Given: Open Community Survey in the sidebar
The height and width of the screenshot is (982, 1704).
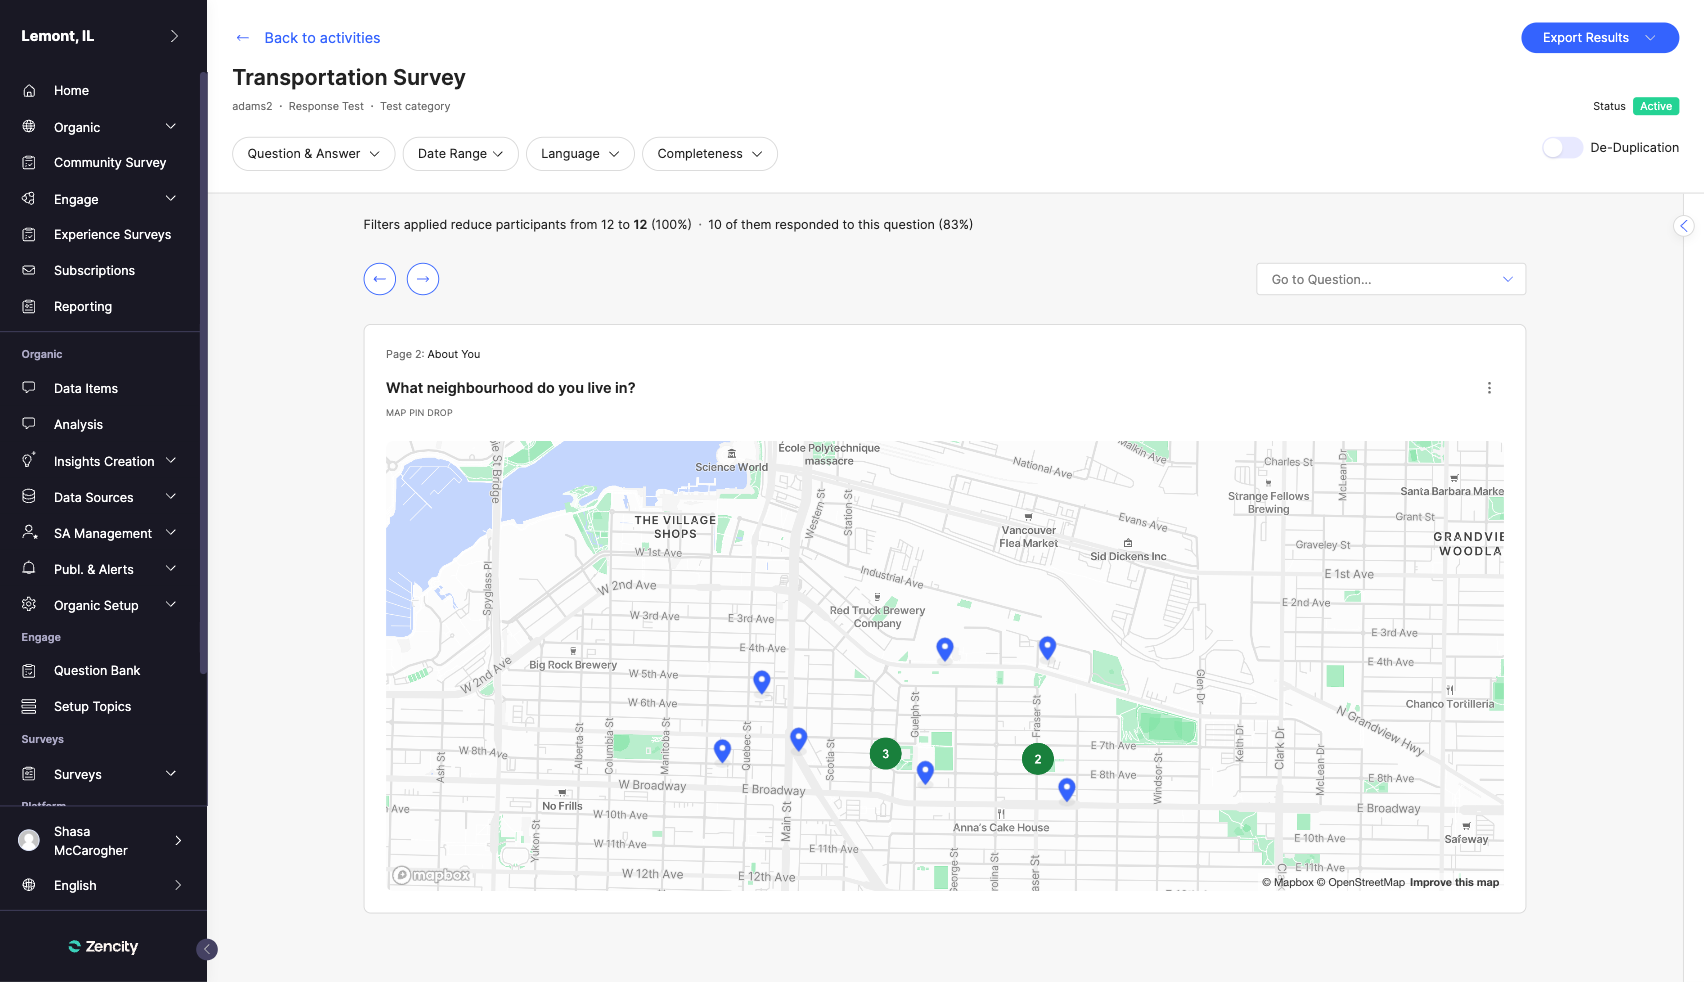Looking at the screenshot, I should [x=109, y=163].
